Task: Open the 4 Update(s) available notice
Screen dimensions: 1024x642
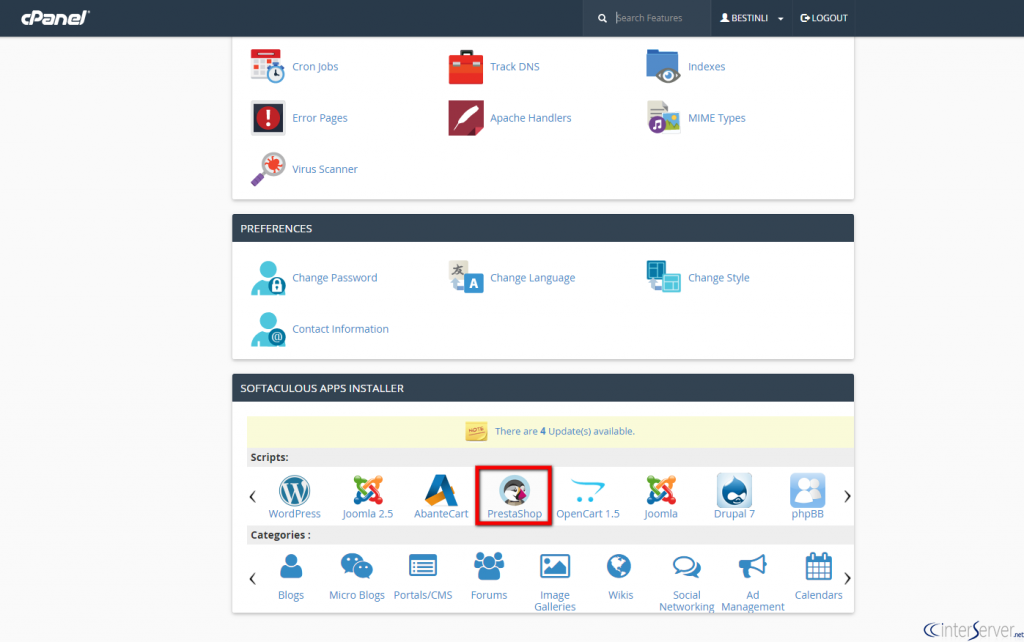Action: tap(564, 431)
